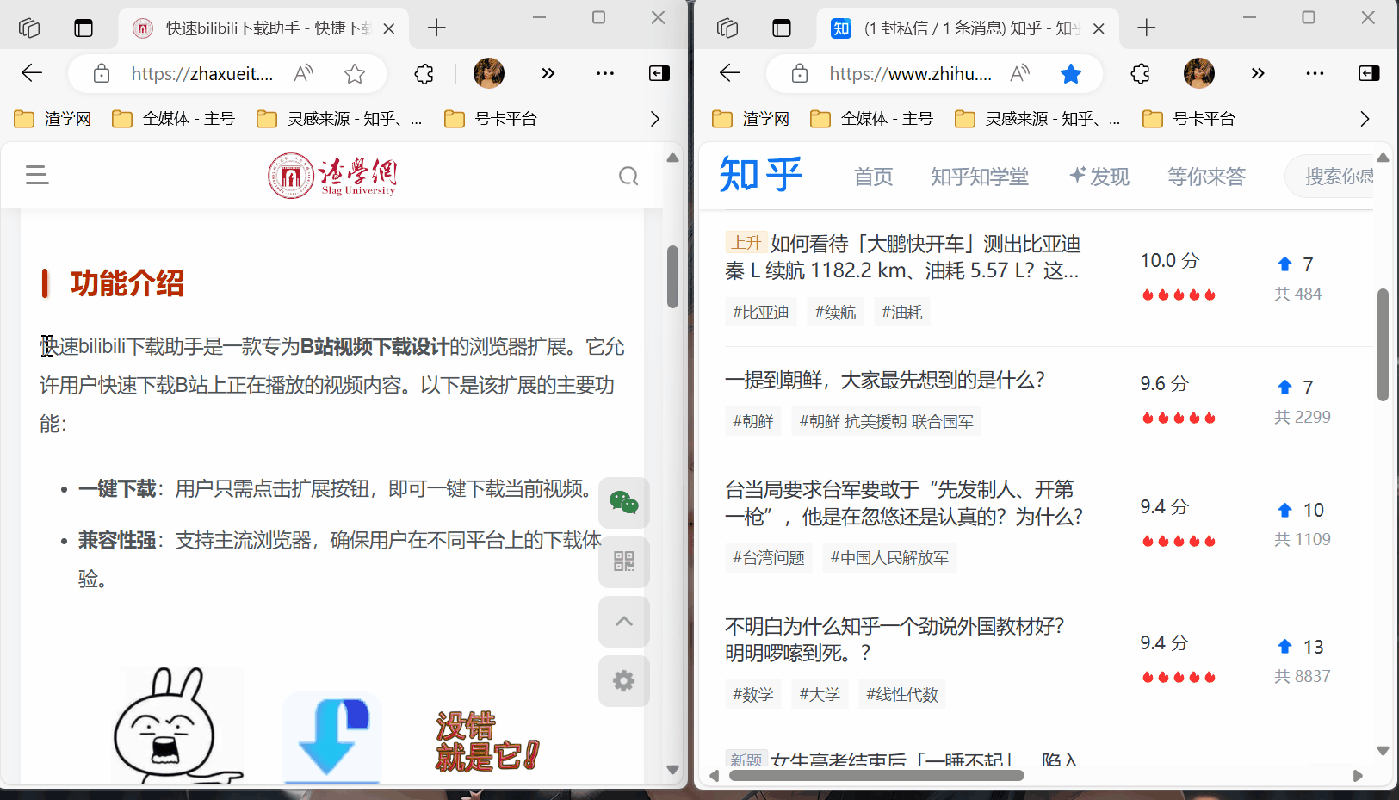
Task: Expand the favorites bar overflow chevron
Action: (655, 118)
